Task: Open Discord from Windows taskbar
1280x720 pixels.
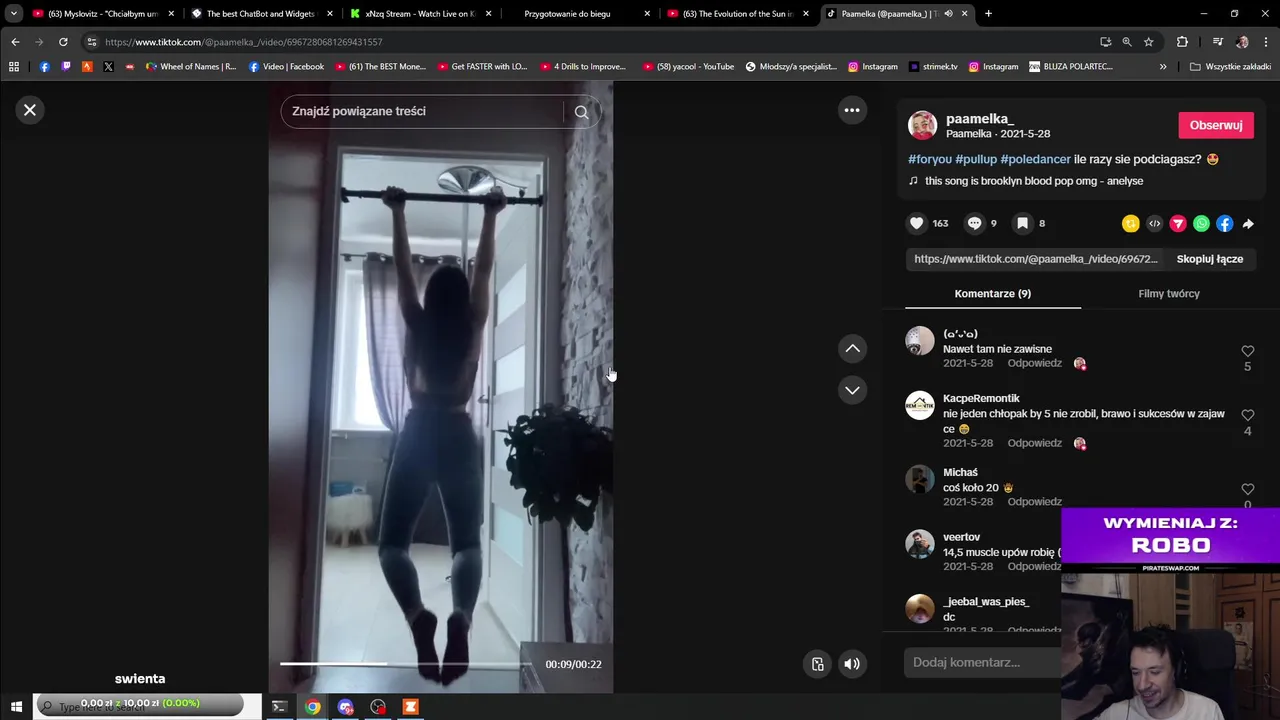Action: [x=346, y=707]
